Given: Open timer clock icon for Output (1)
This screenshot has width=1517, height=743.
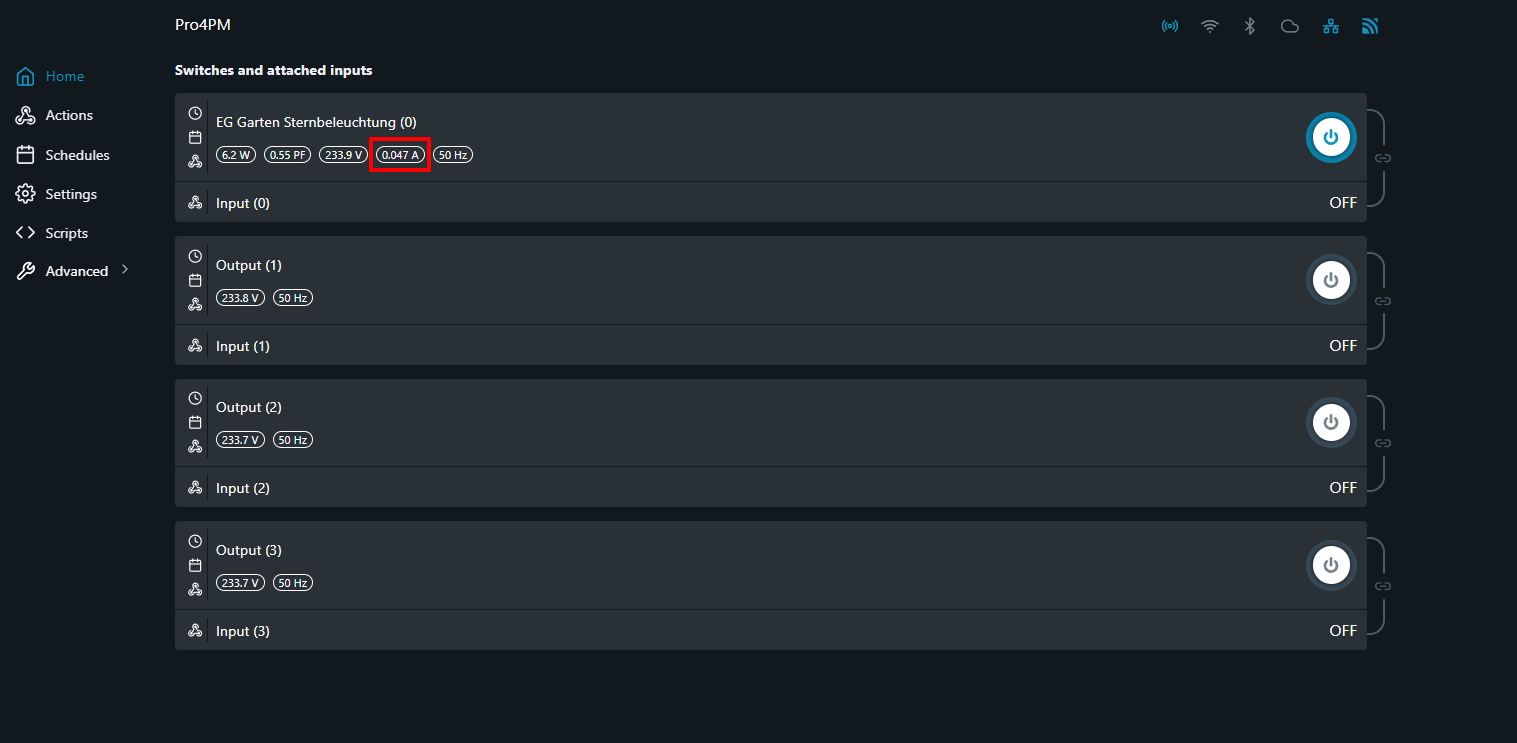Looking at the screenshot, I should (195, 256).
